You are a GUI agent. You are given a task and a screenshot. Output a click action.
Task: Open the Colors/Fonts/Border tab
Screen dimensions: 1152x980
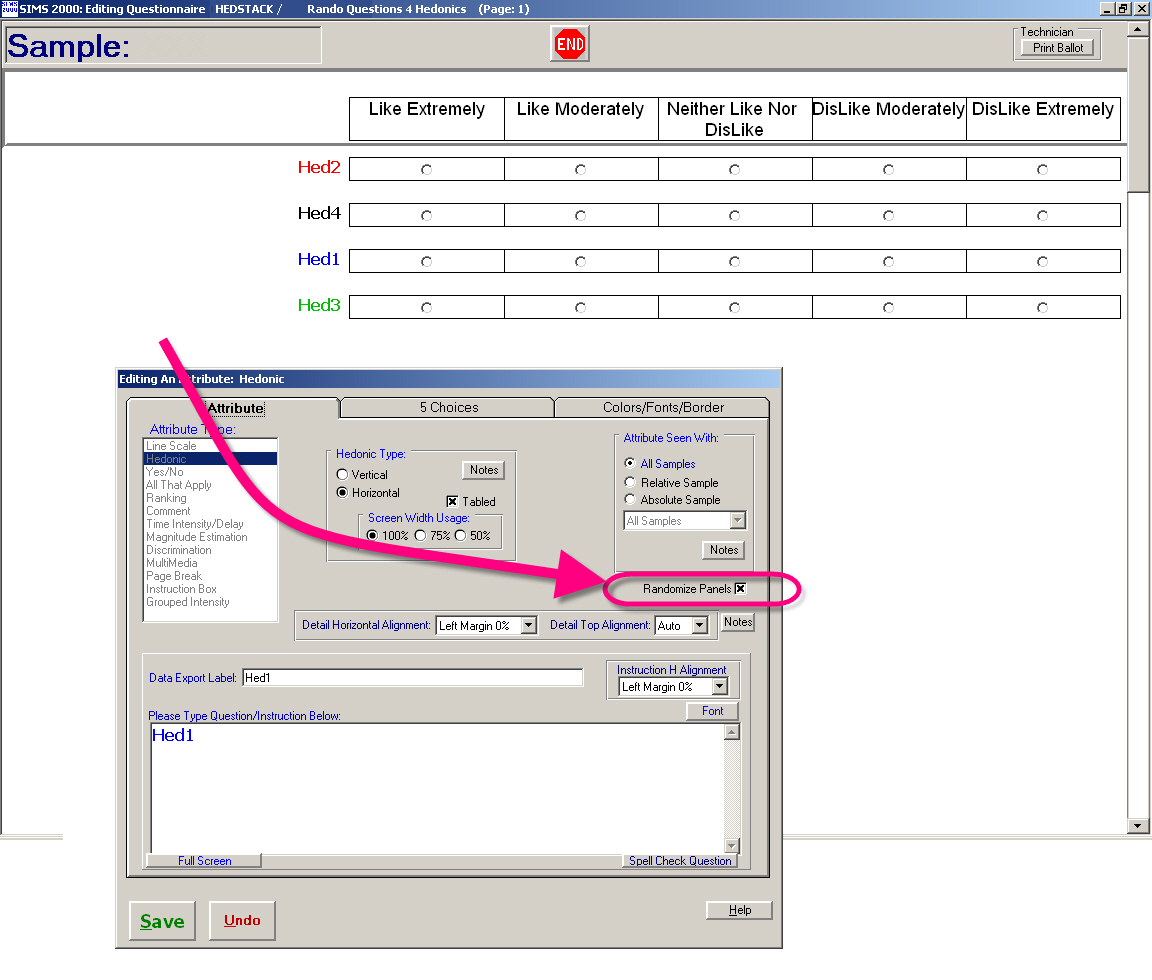pyautogui.click(x=663, y=407)
